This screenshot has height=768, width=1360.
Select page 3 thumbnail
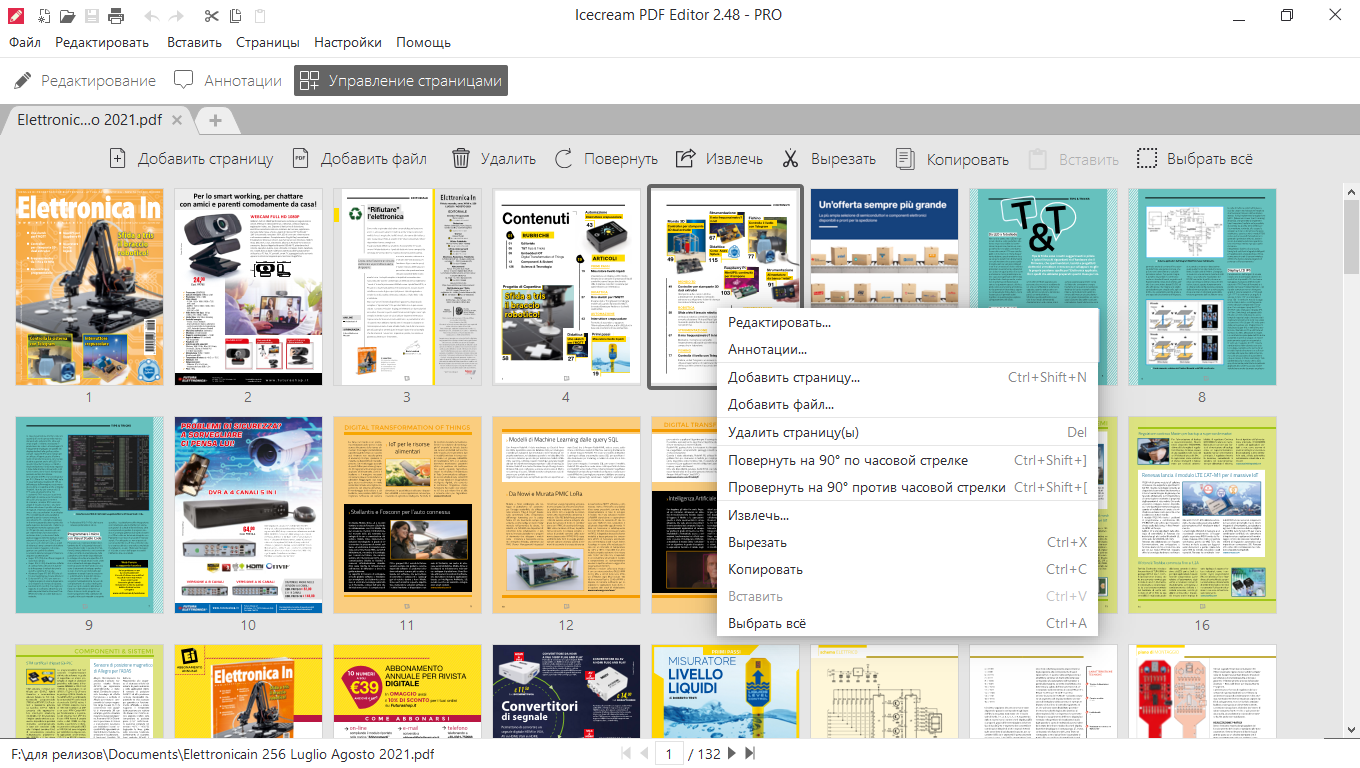pos(407,287)
